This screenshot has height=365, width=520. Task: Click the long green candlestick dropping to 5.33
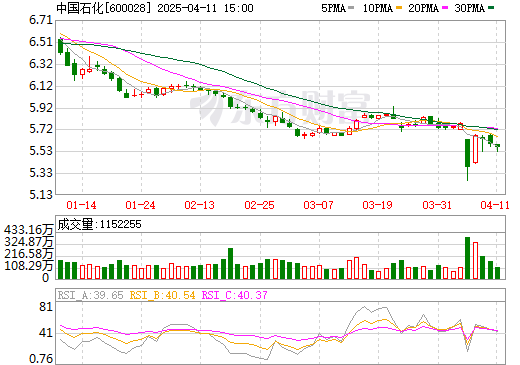[467, 160]
